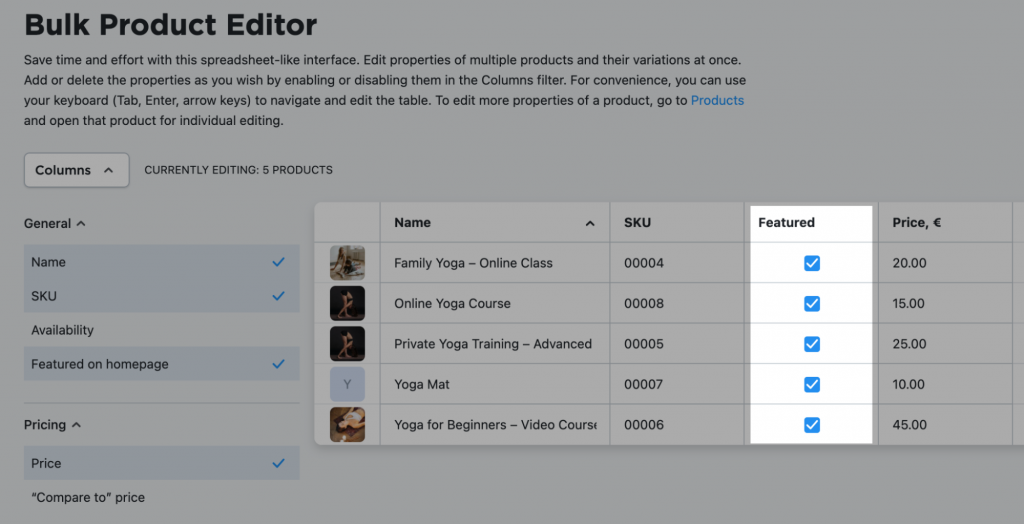This screenshot has width=1024, height=524.
Task: Edit the Yoga Mat price cell
Action: tap(946, 384)
